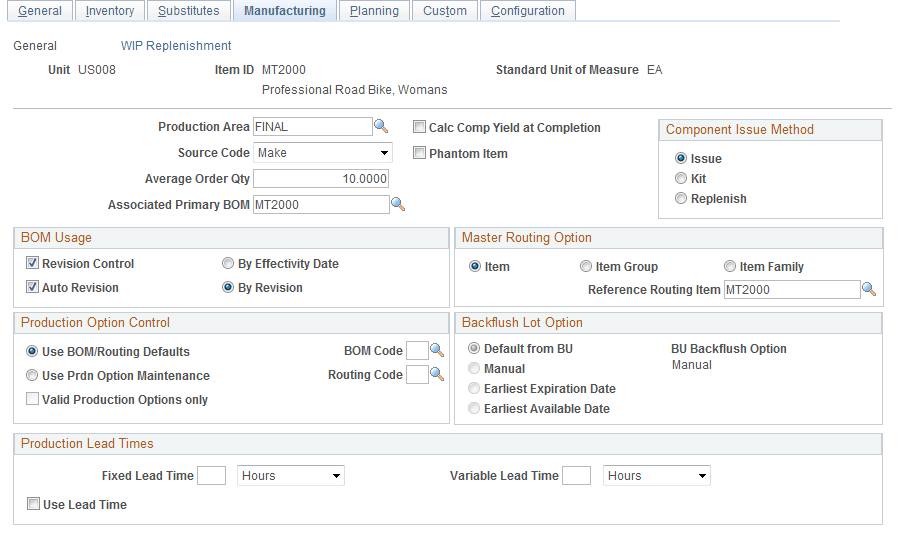The image size is (910, 539).
Task: Click the Fixed Lead Time input box
Action: point(212,476)
